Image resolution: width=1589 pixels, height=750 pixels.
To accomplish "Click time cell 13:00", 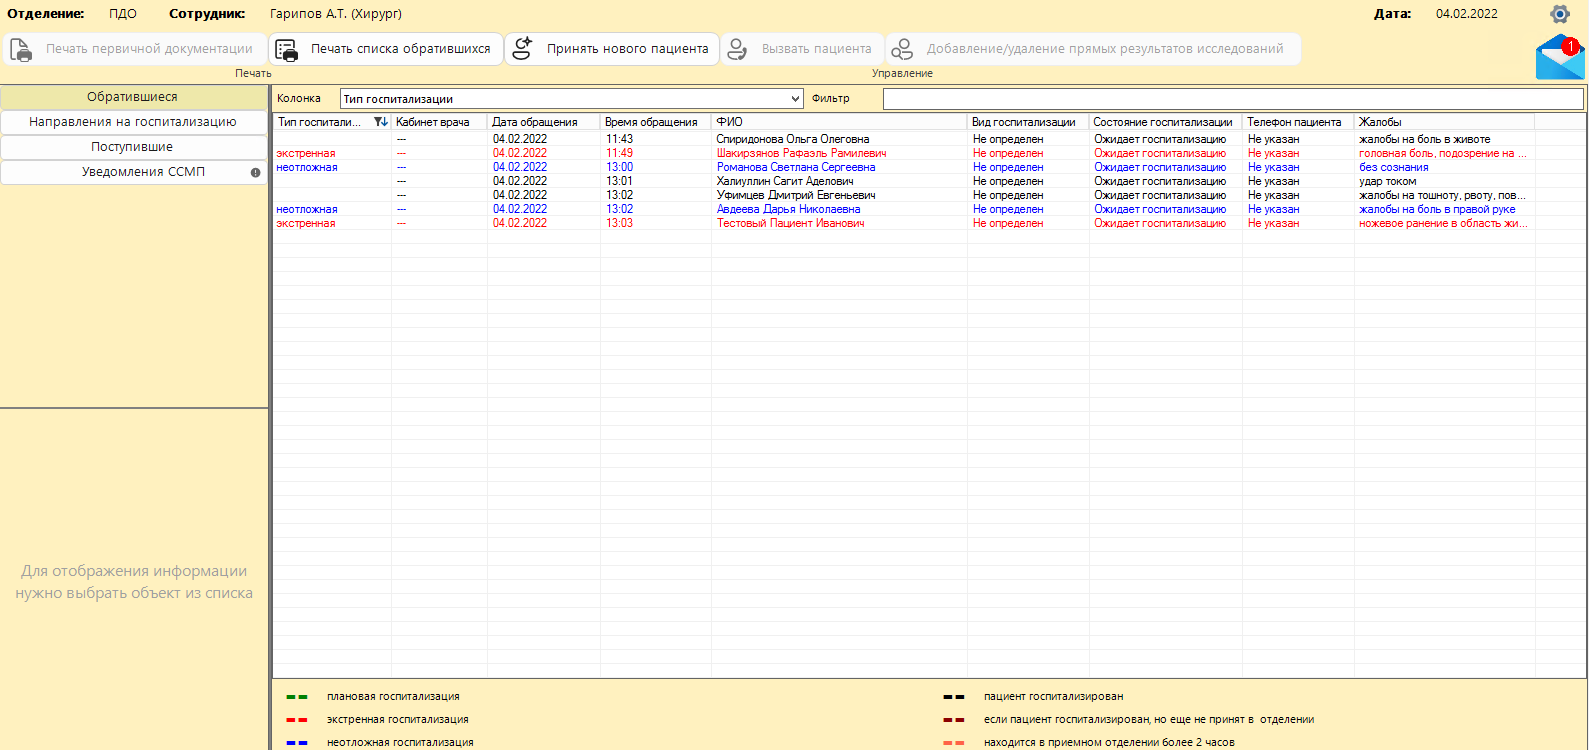I will click(x=619, y=167).
